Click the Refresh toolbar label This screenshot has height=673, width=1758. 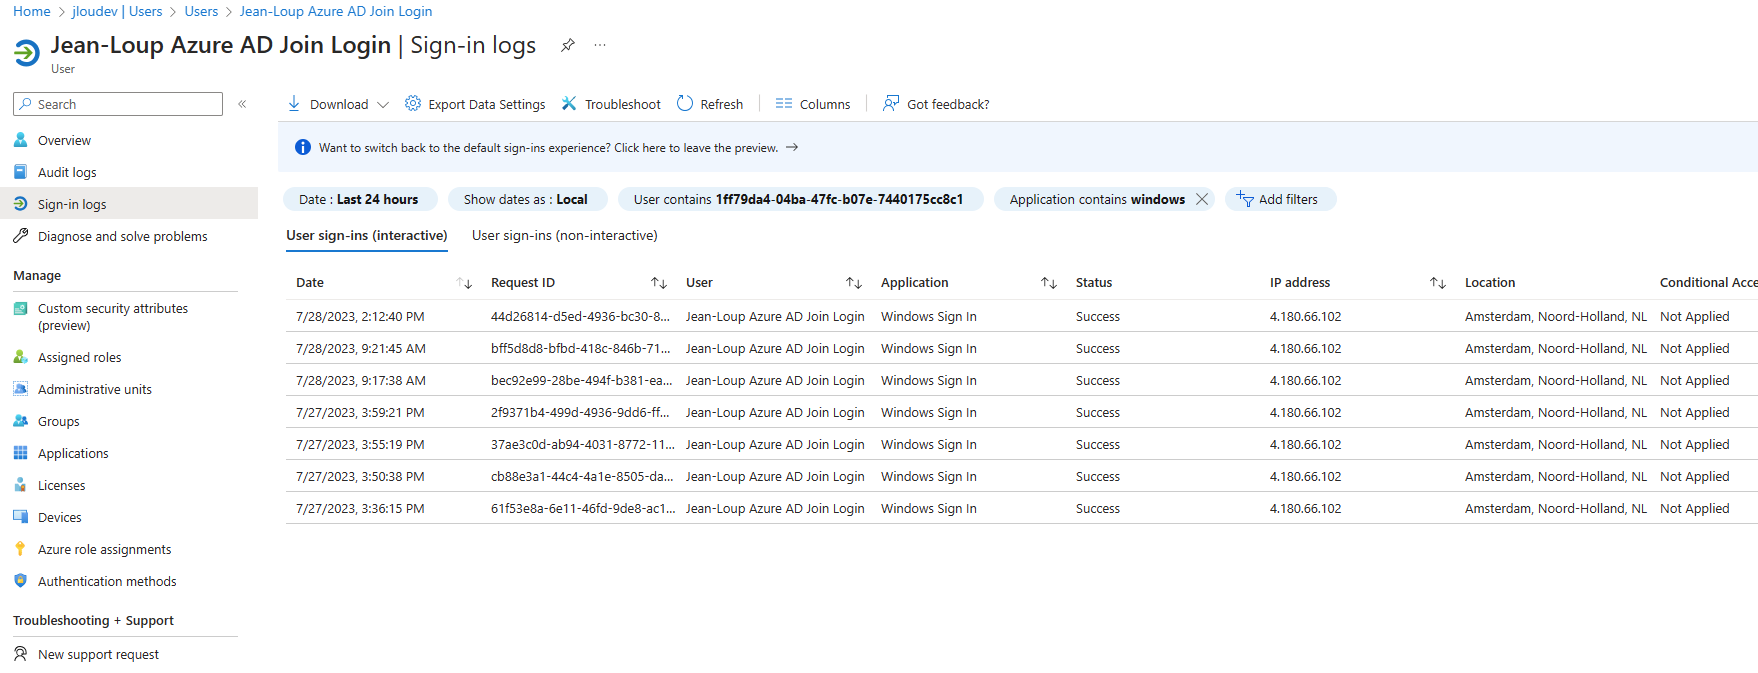(x=722, y=104)
